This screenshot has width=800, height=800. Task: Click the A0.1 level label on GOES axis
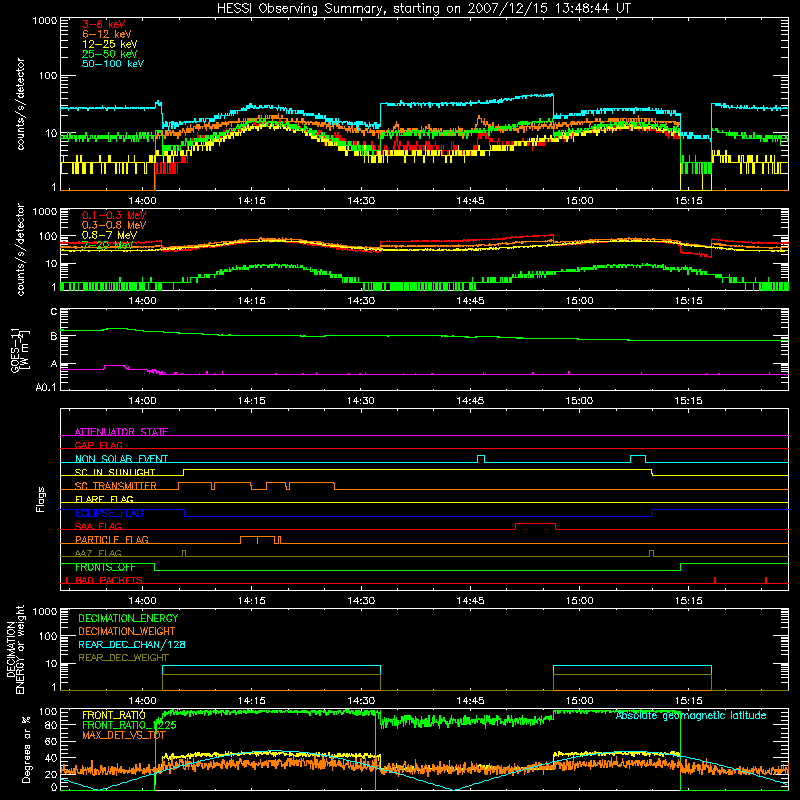click(46, 388)
